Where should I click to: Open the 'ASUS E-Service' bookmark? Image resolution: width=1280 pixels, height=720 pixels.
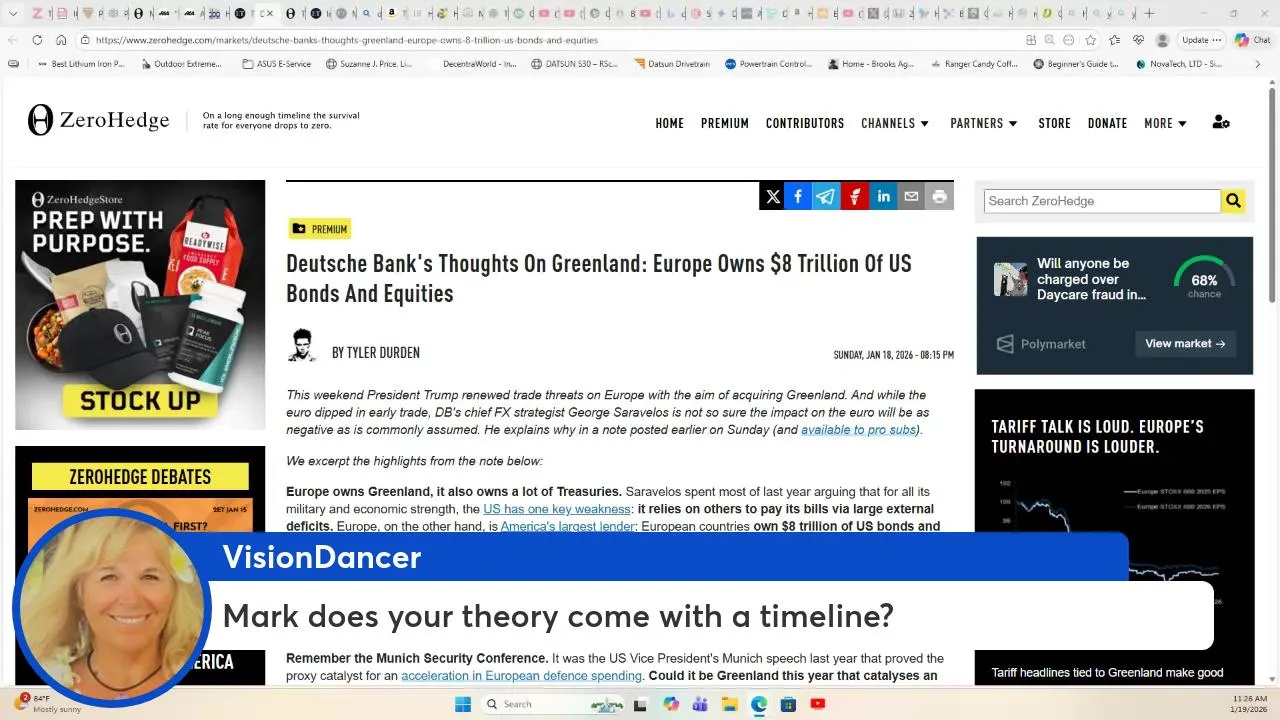click(x=277, y=63)
